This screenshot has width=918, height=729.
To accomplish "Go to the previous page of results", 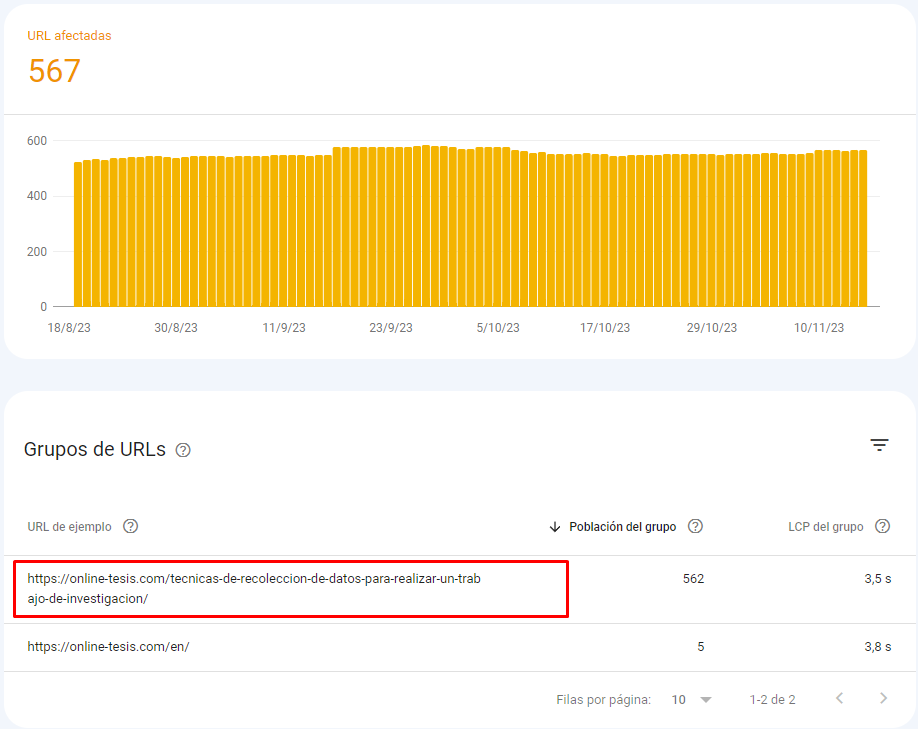I will (840, 698).
